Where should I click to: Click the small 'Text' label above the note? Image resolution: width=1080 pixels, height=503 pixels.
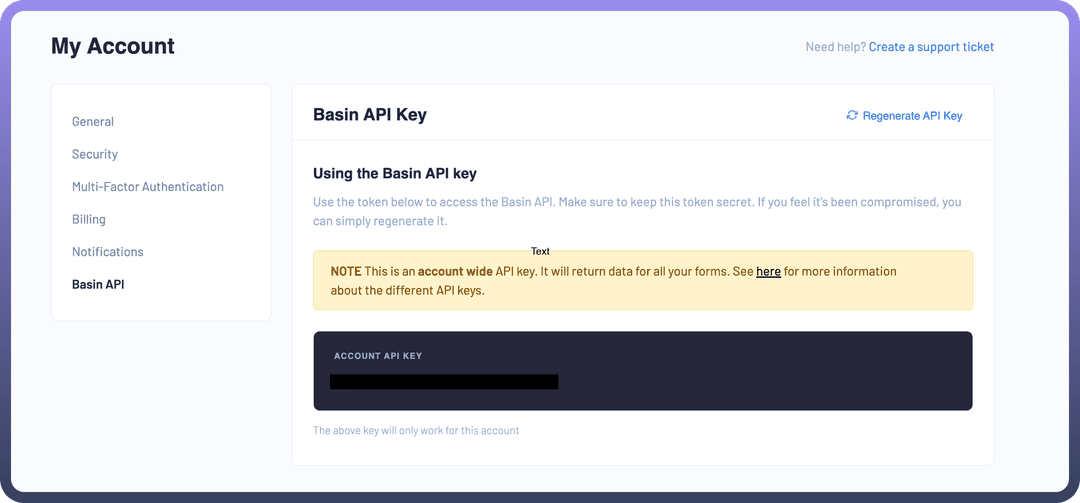(540, 251)
